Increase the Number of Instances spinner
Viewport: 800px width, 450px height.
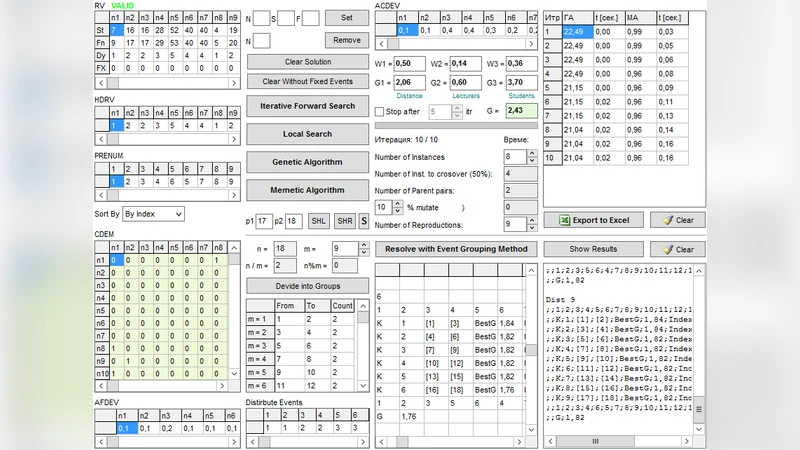(x=532, y=153)
